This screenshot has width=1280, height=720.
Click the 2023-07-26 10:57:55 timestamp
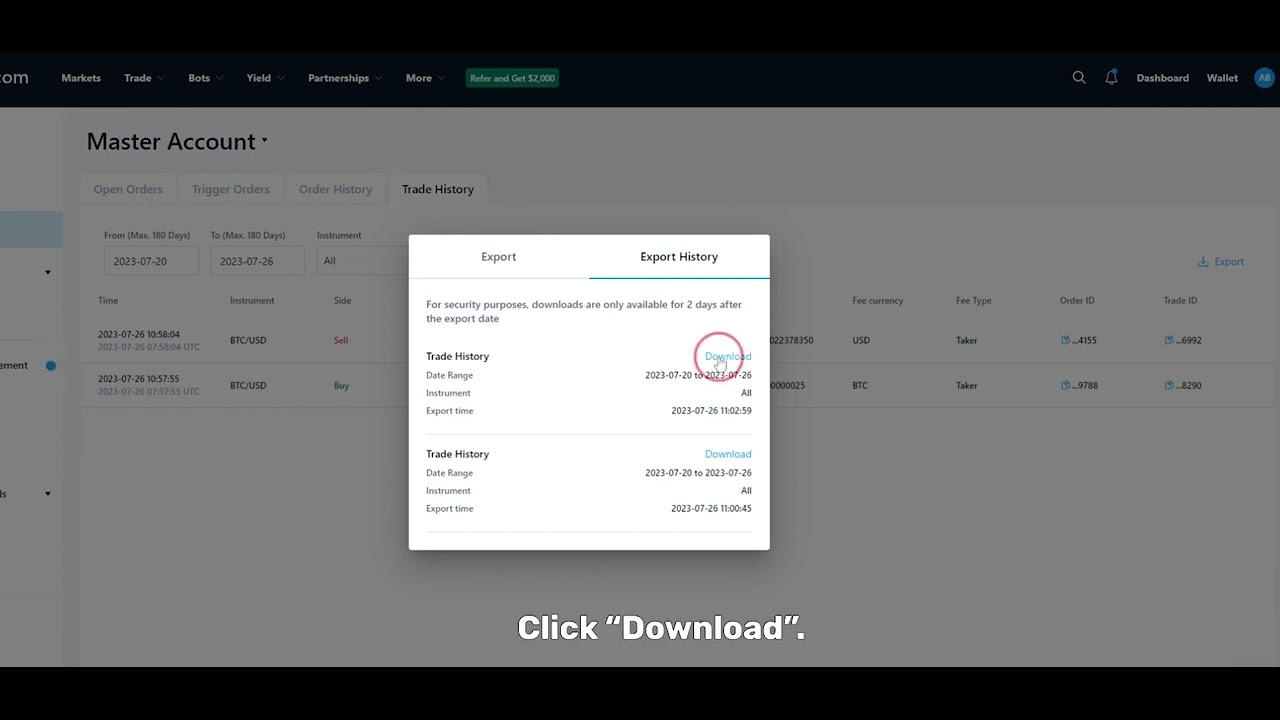tap(139, 379)
